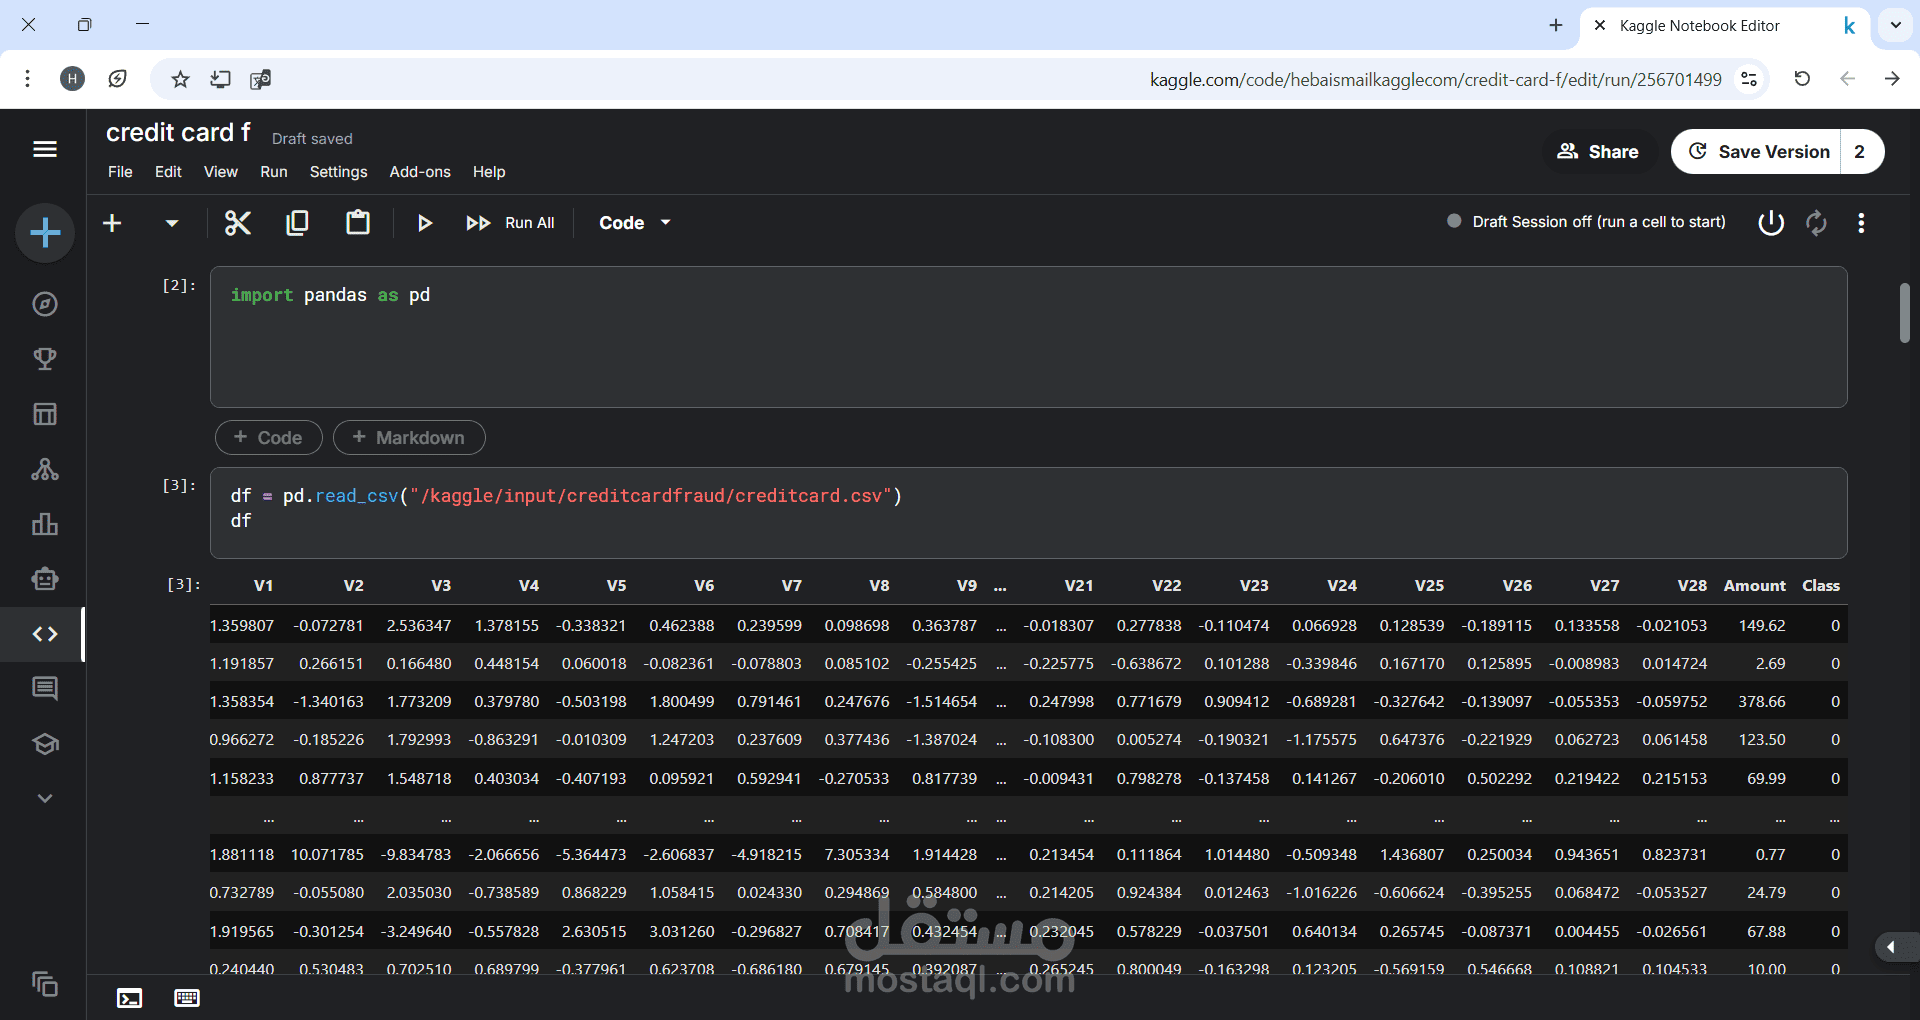
Task: Click the Save Version button
Action: 1759,152
